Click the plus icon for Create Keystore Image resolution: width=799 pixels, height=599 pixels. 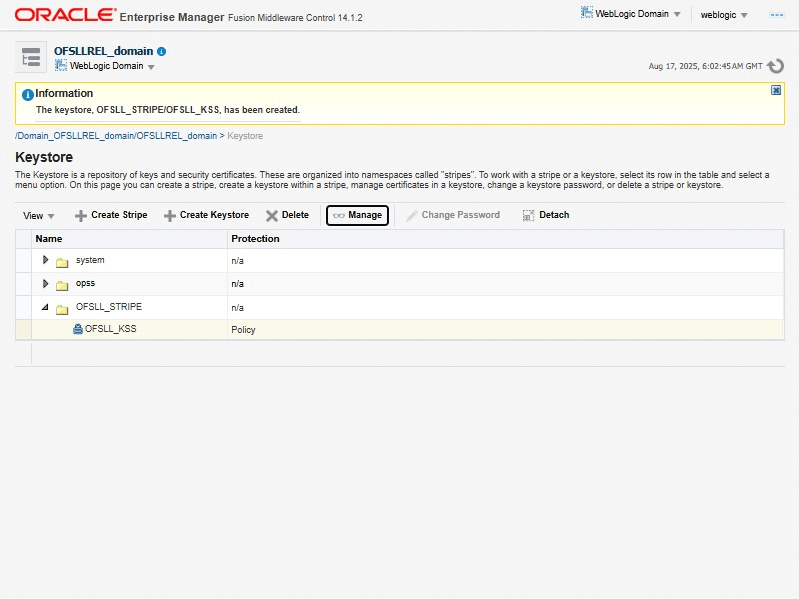click(169, 216)
